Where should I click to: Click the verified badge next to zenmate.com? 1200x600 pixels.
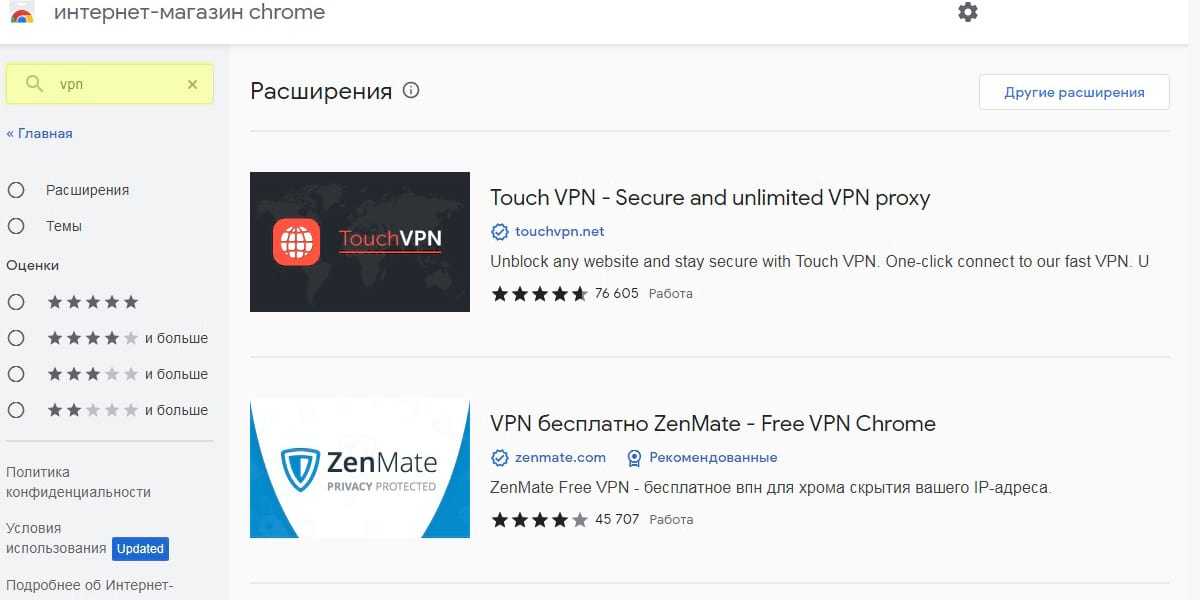tap(500, 458)
